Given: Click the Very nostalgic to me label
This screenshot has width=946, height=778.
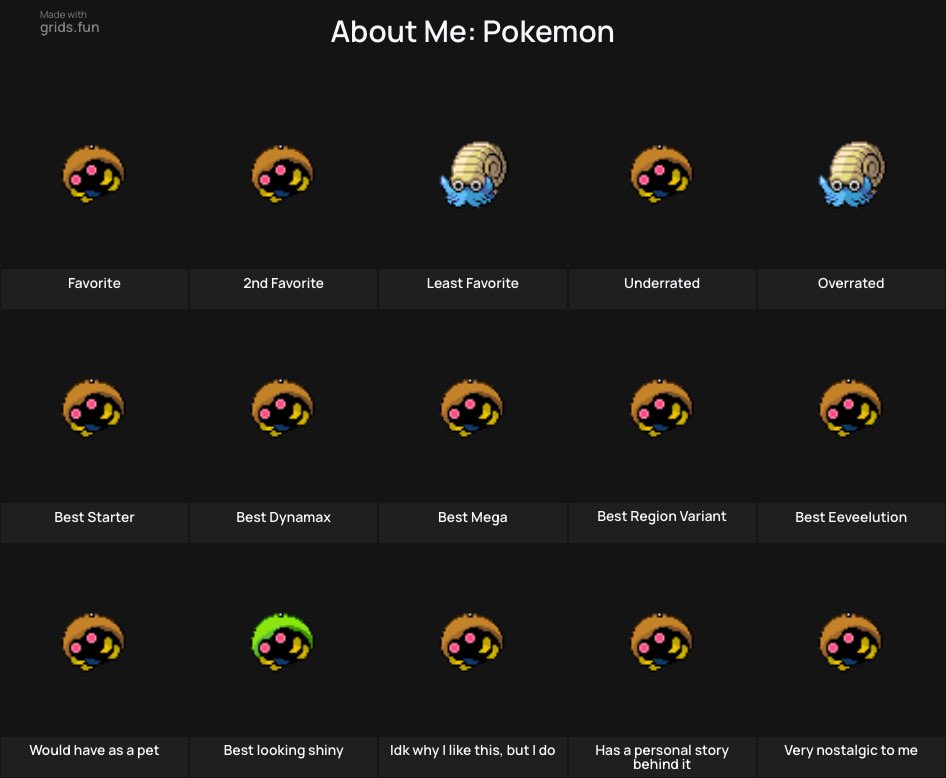Looking at the screenshot, I should tap(851, 750).
